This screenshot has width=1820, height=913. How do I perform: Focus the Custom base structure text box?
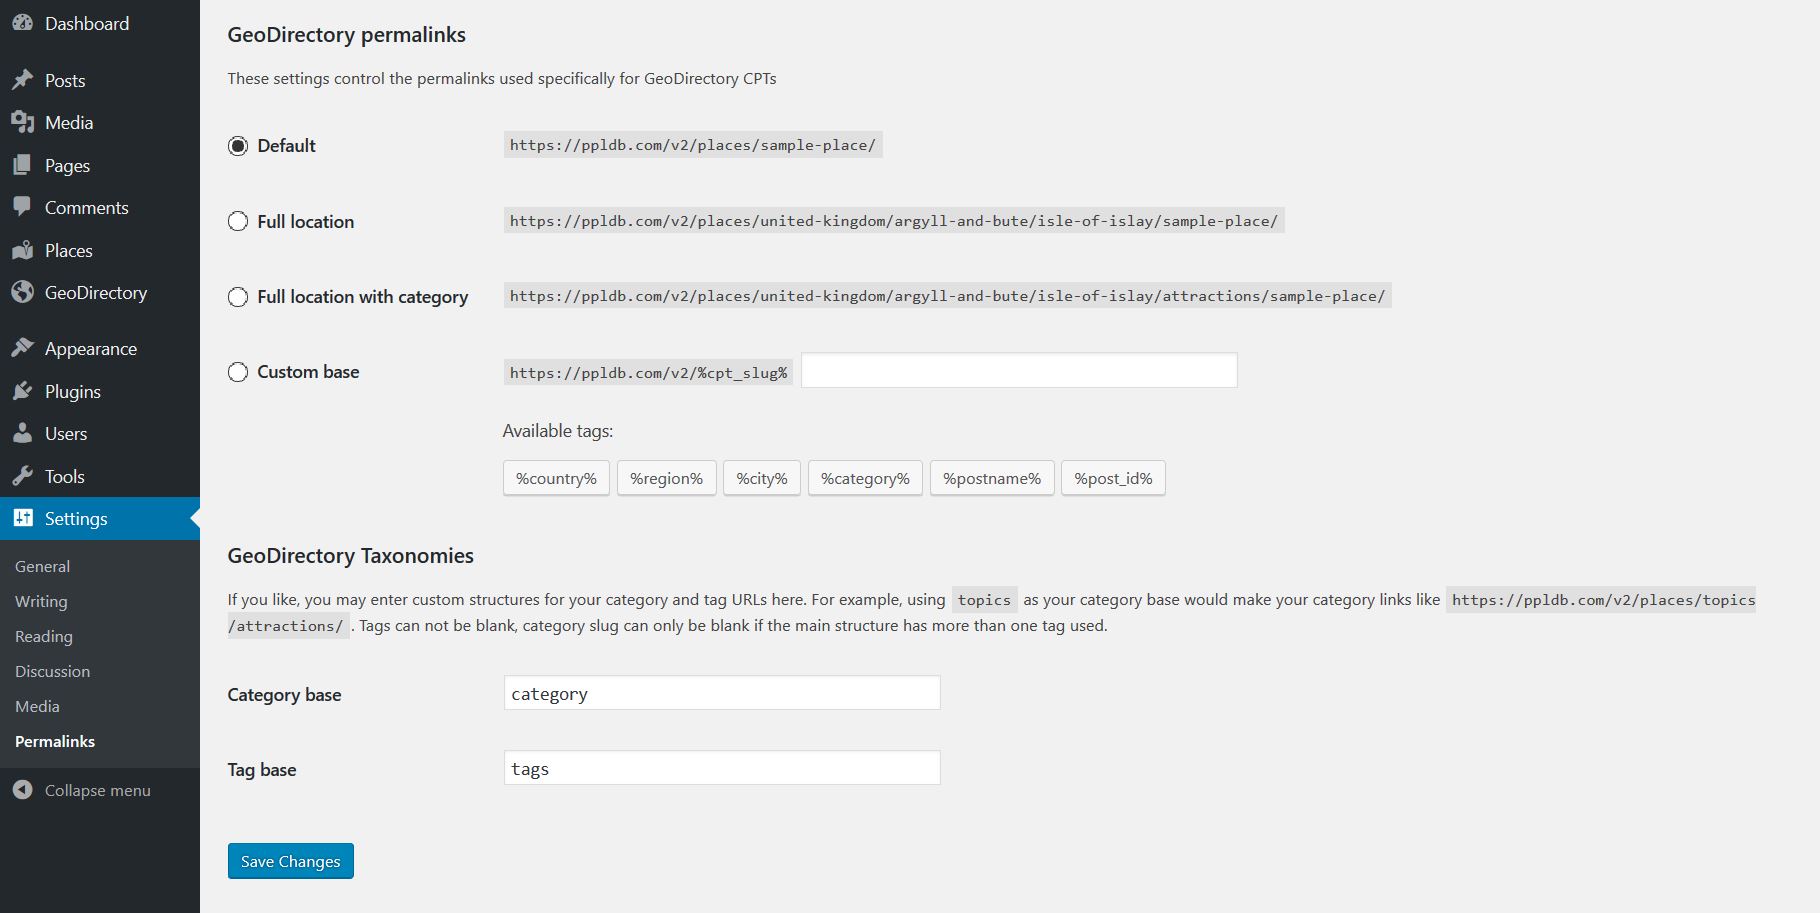[1018, 370]
